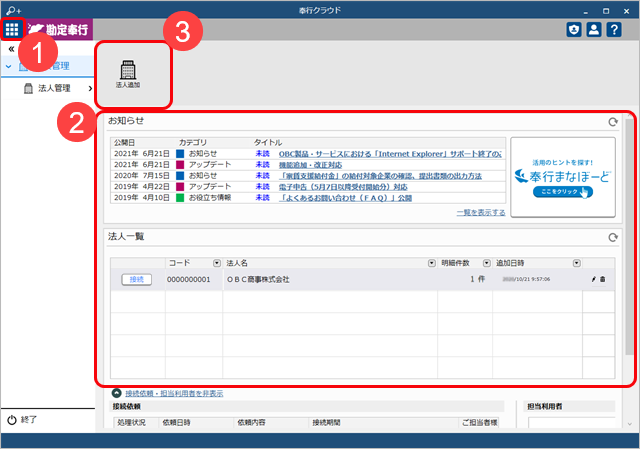Click the 接続期間 column header
The height and width of the screenshot is (449, 640).
tap(326, 422)
